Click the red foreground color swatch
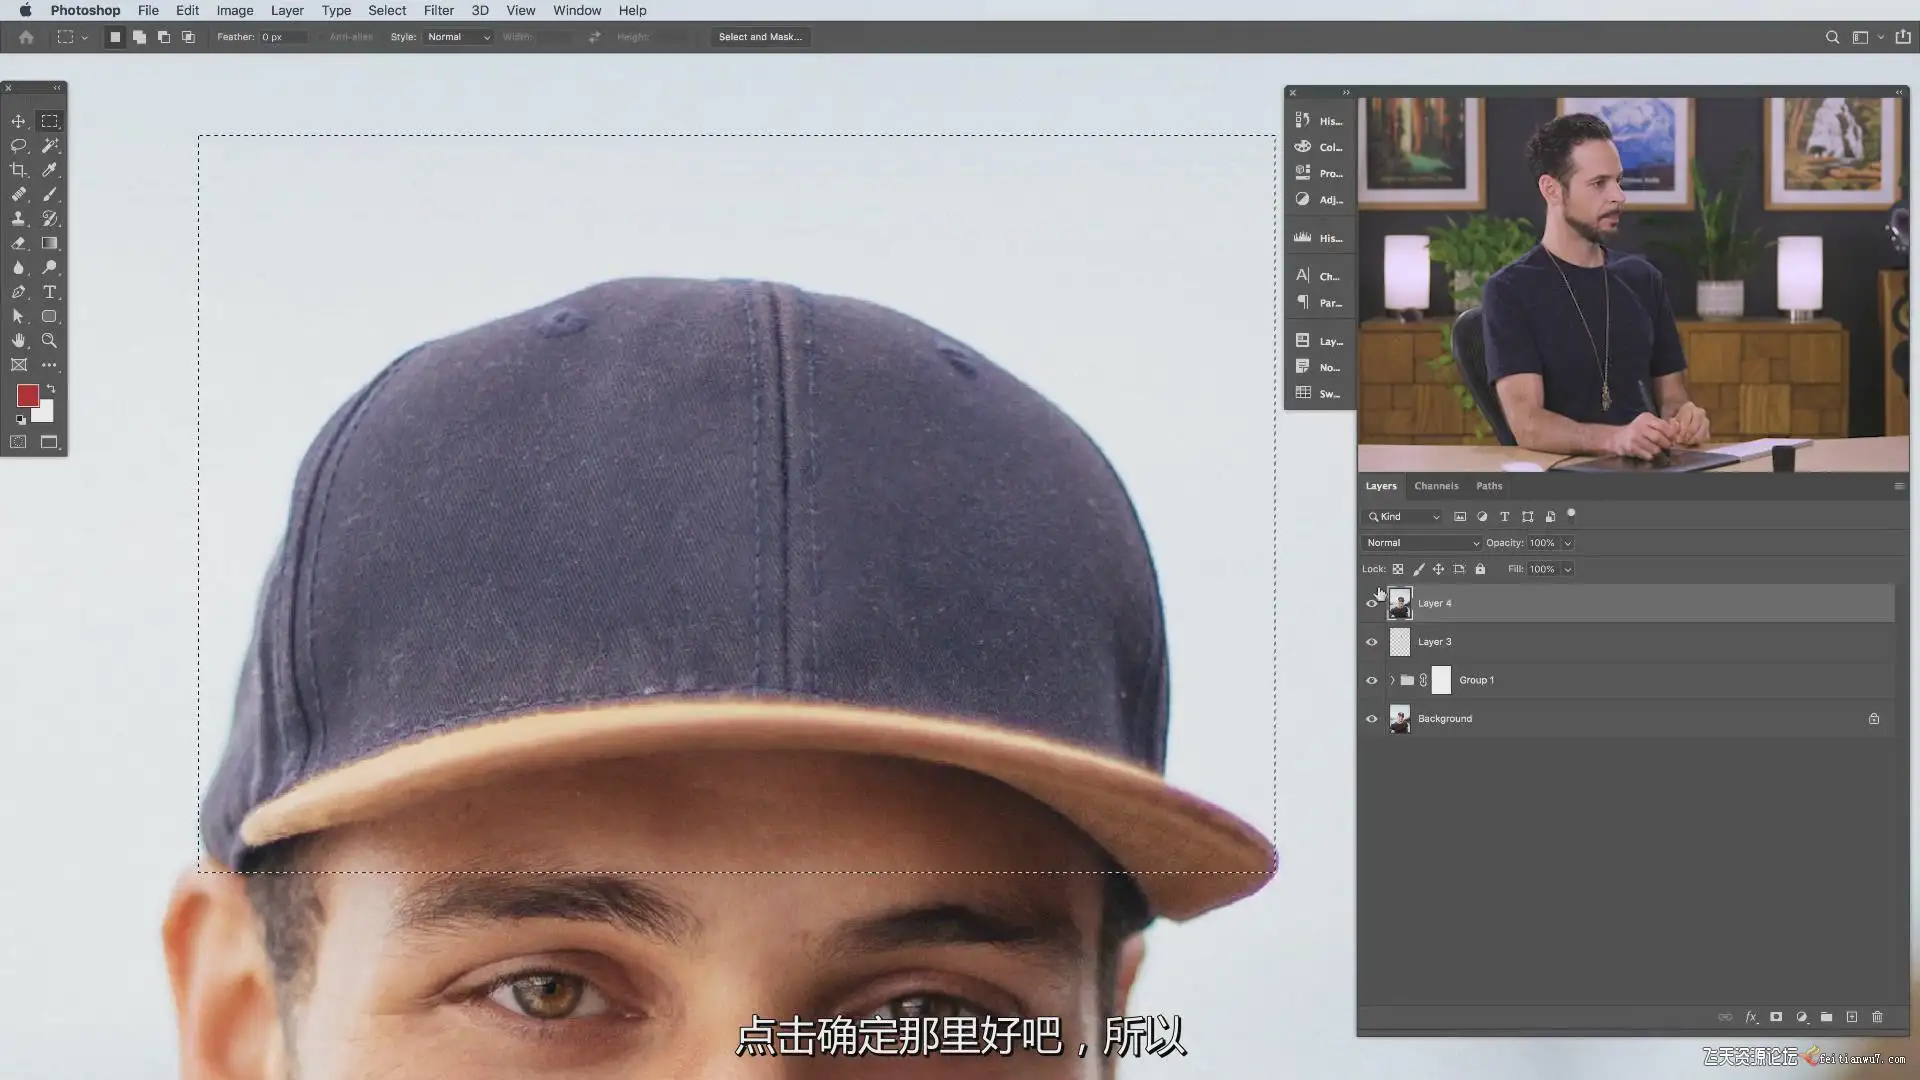This screenshot has width=1920, height=1080. tap(27, 396)
